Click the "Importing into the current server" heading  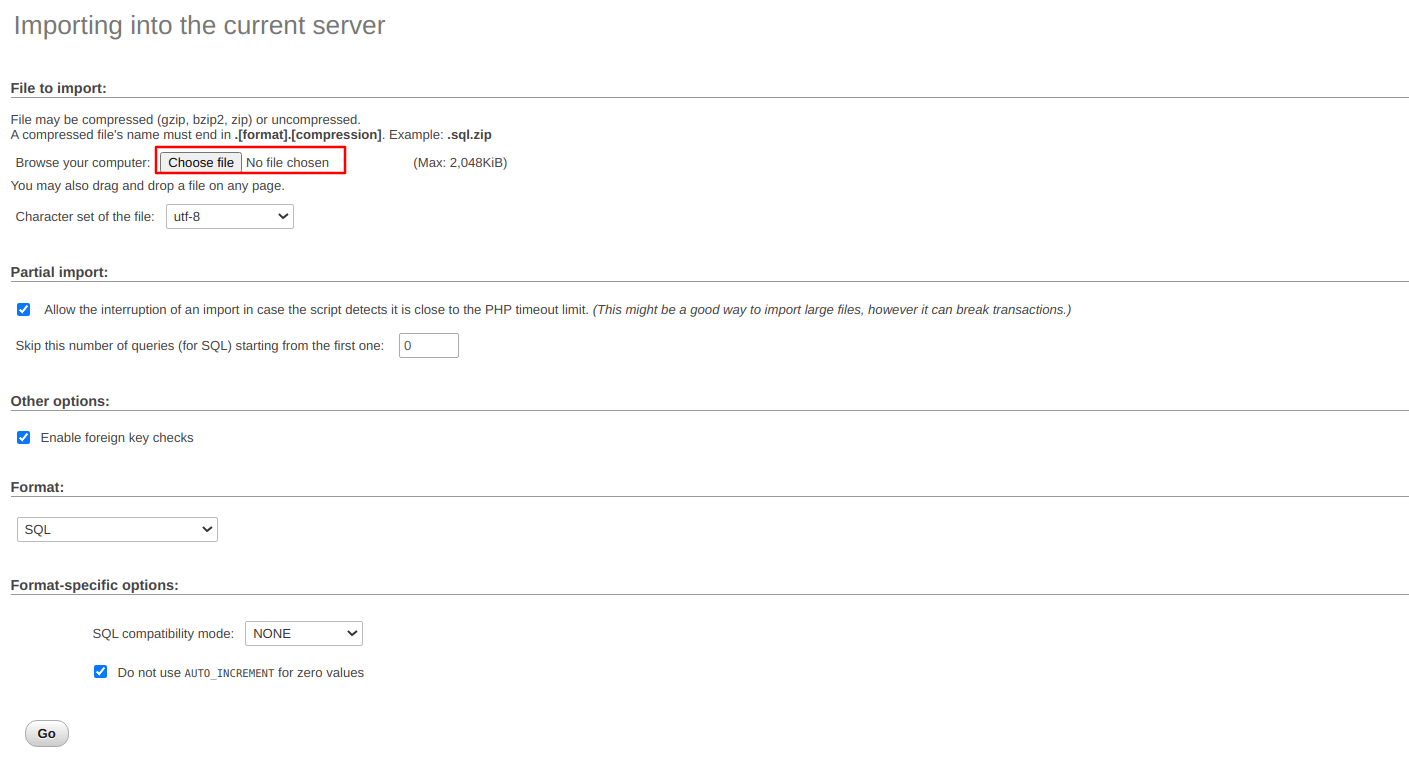pyautogui.click(x=199, y=26)
